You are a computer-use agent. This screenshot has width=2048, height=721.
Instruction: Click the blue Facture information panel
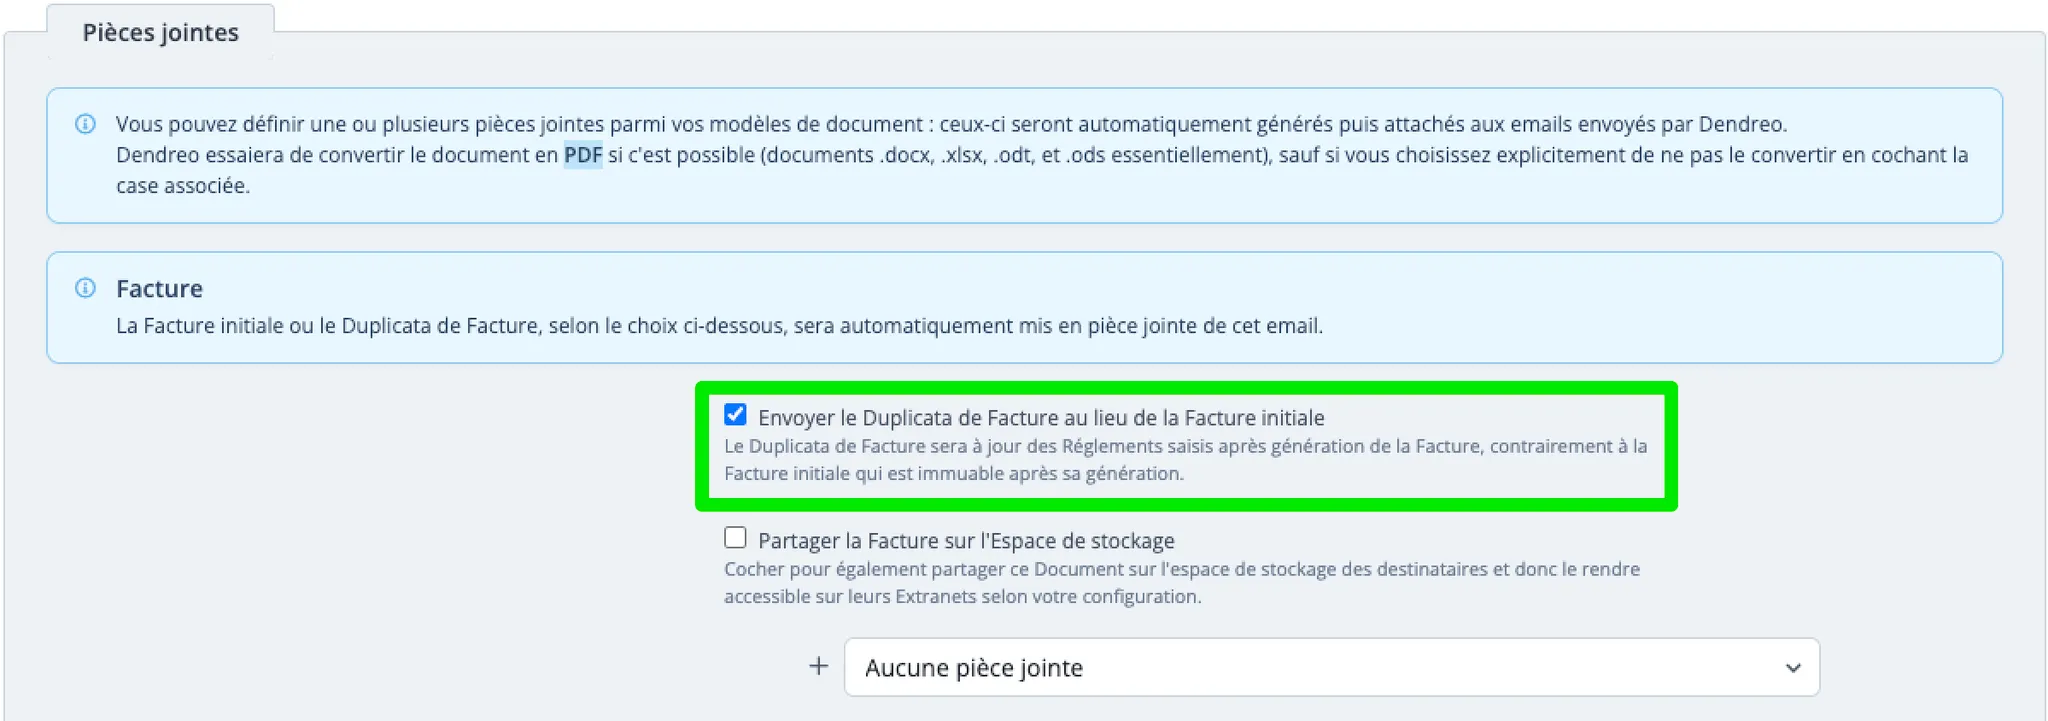(x=1024, y=307)
